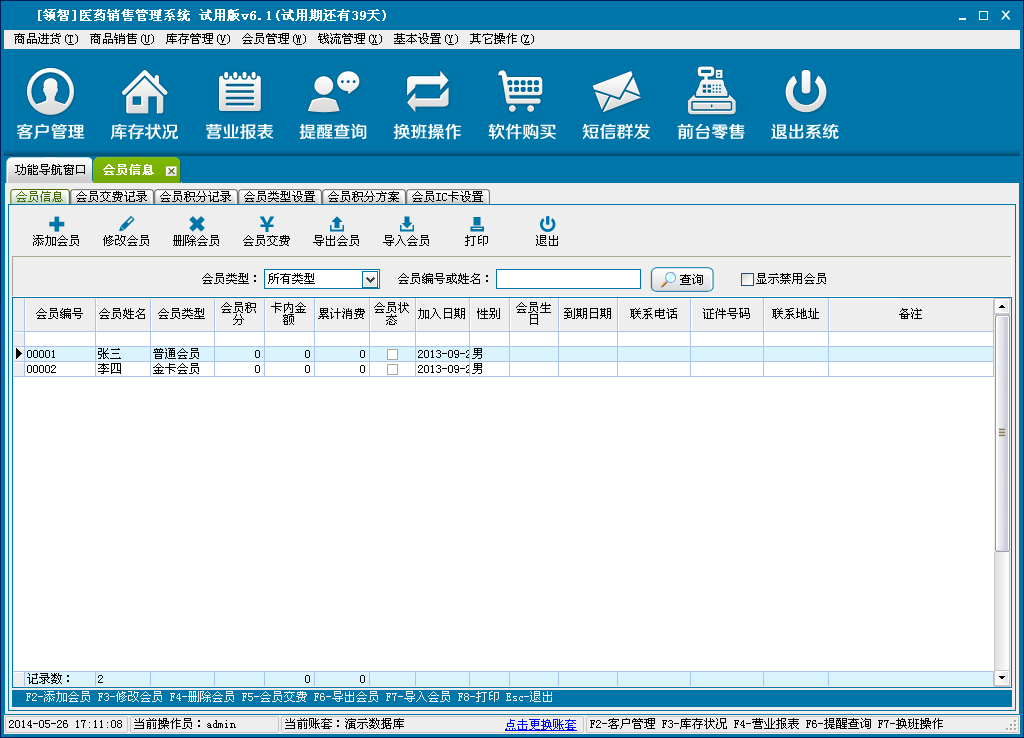Click the 查询 search button
The height and width of the screenshot is (738, 1024).
click(682, 279)
